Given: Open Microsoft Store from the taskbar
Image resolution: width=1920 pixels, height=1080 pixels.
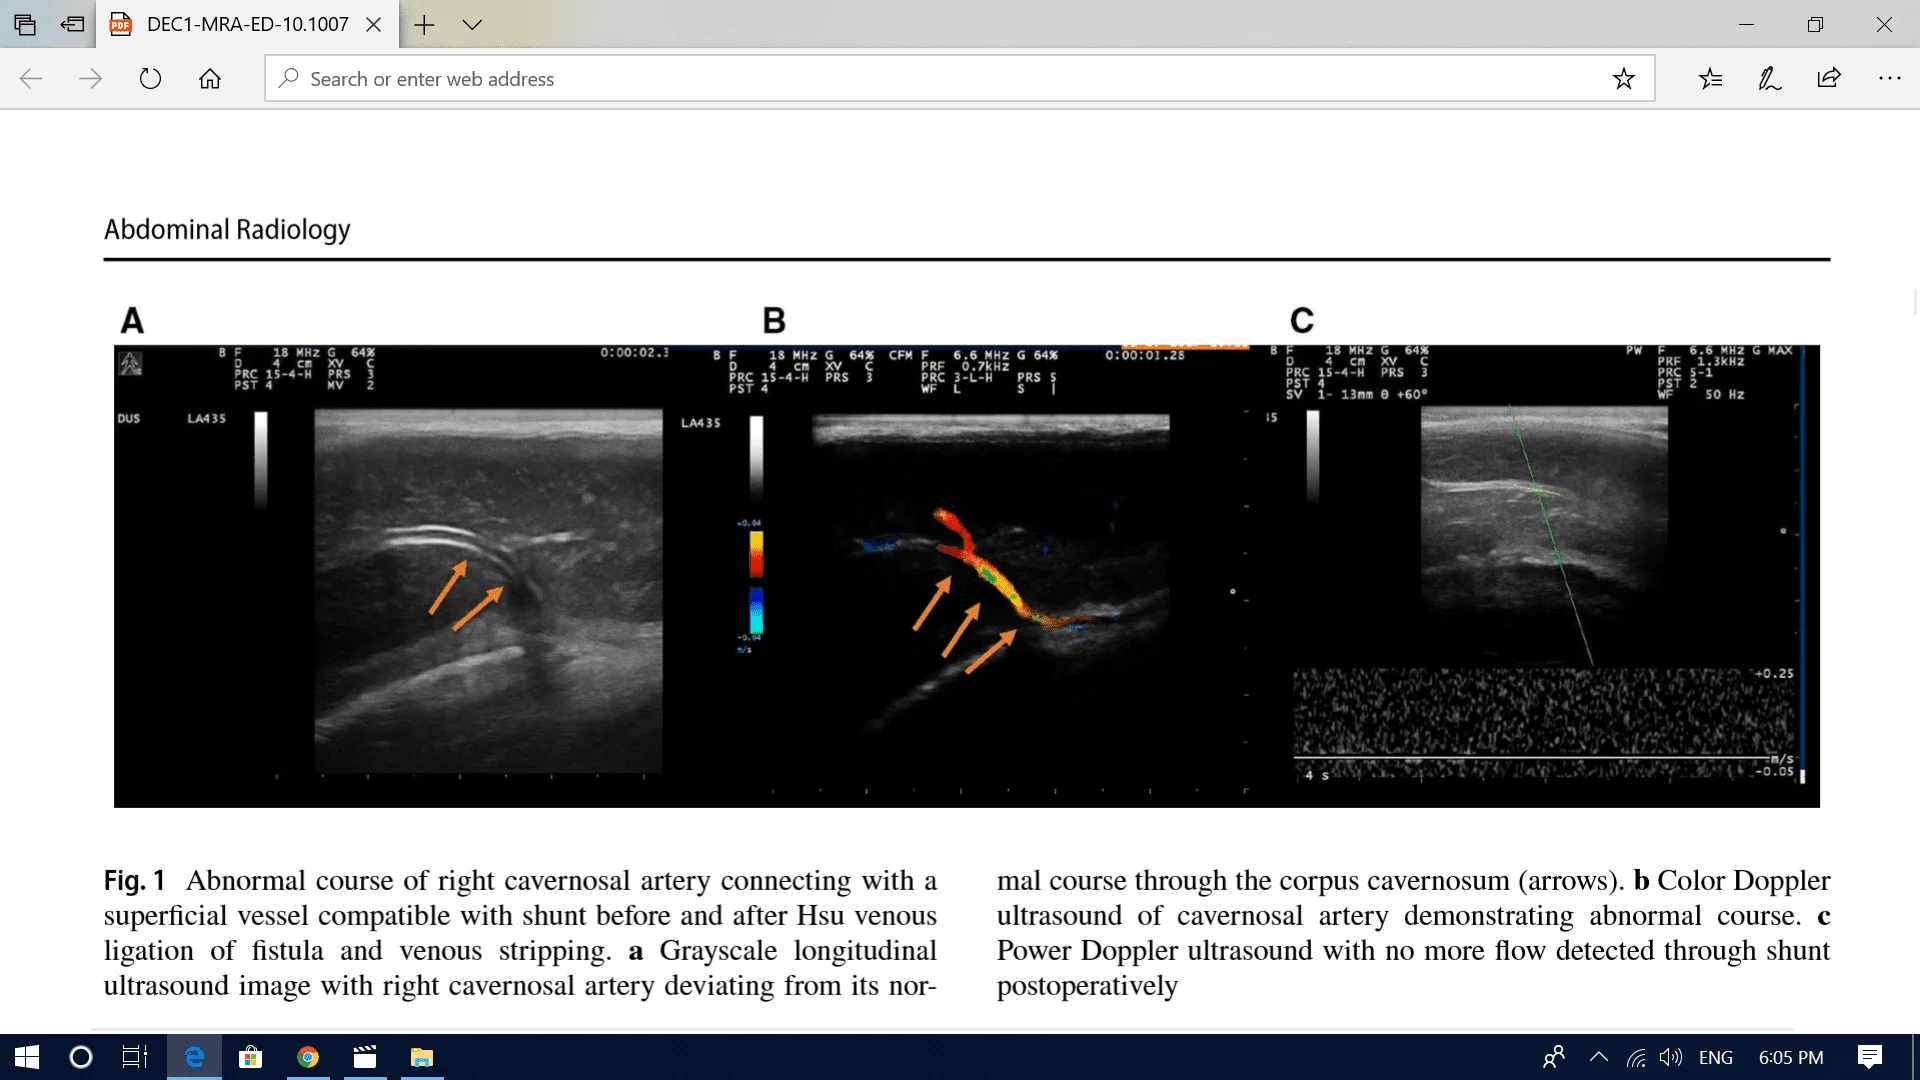Looking at the screenshot, I should 251,1057.
